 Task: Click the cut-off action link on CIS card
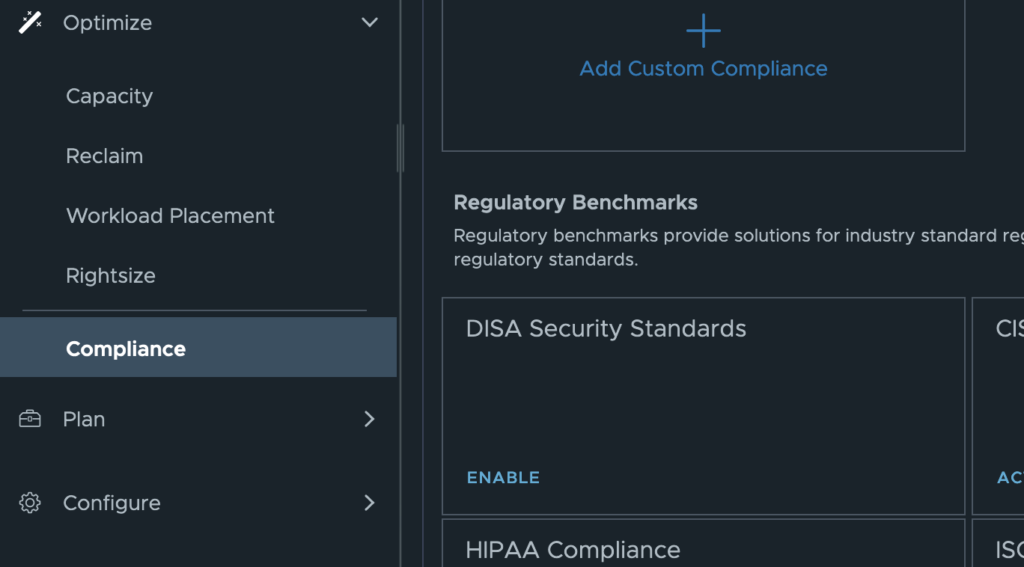click(x=1010, y=478)
